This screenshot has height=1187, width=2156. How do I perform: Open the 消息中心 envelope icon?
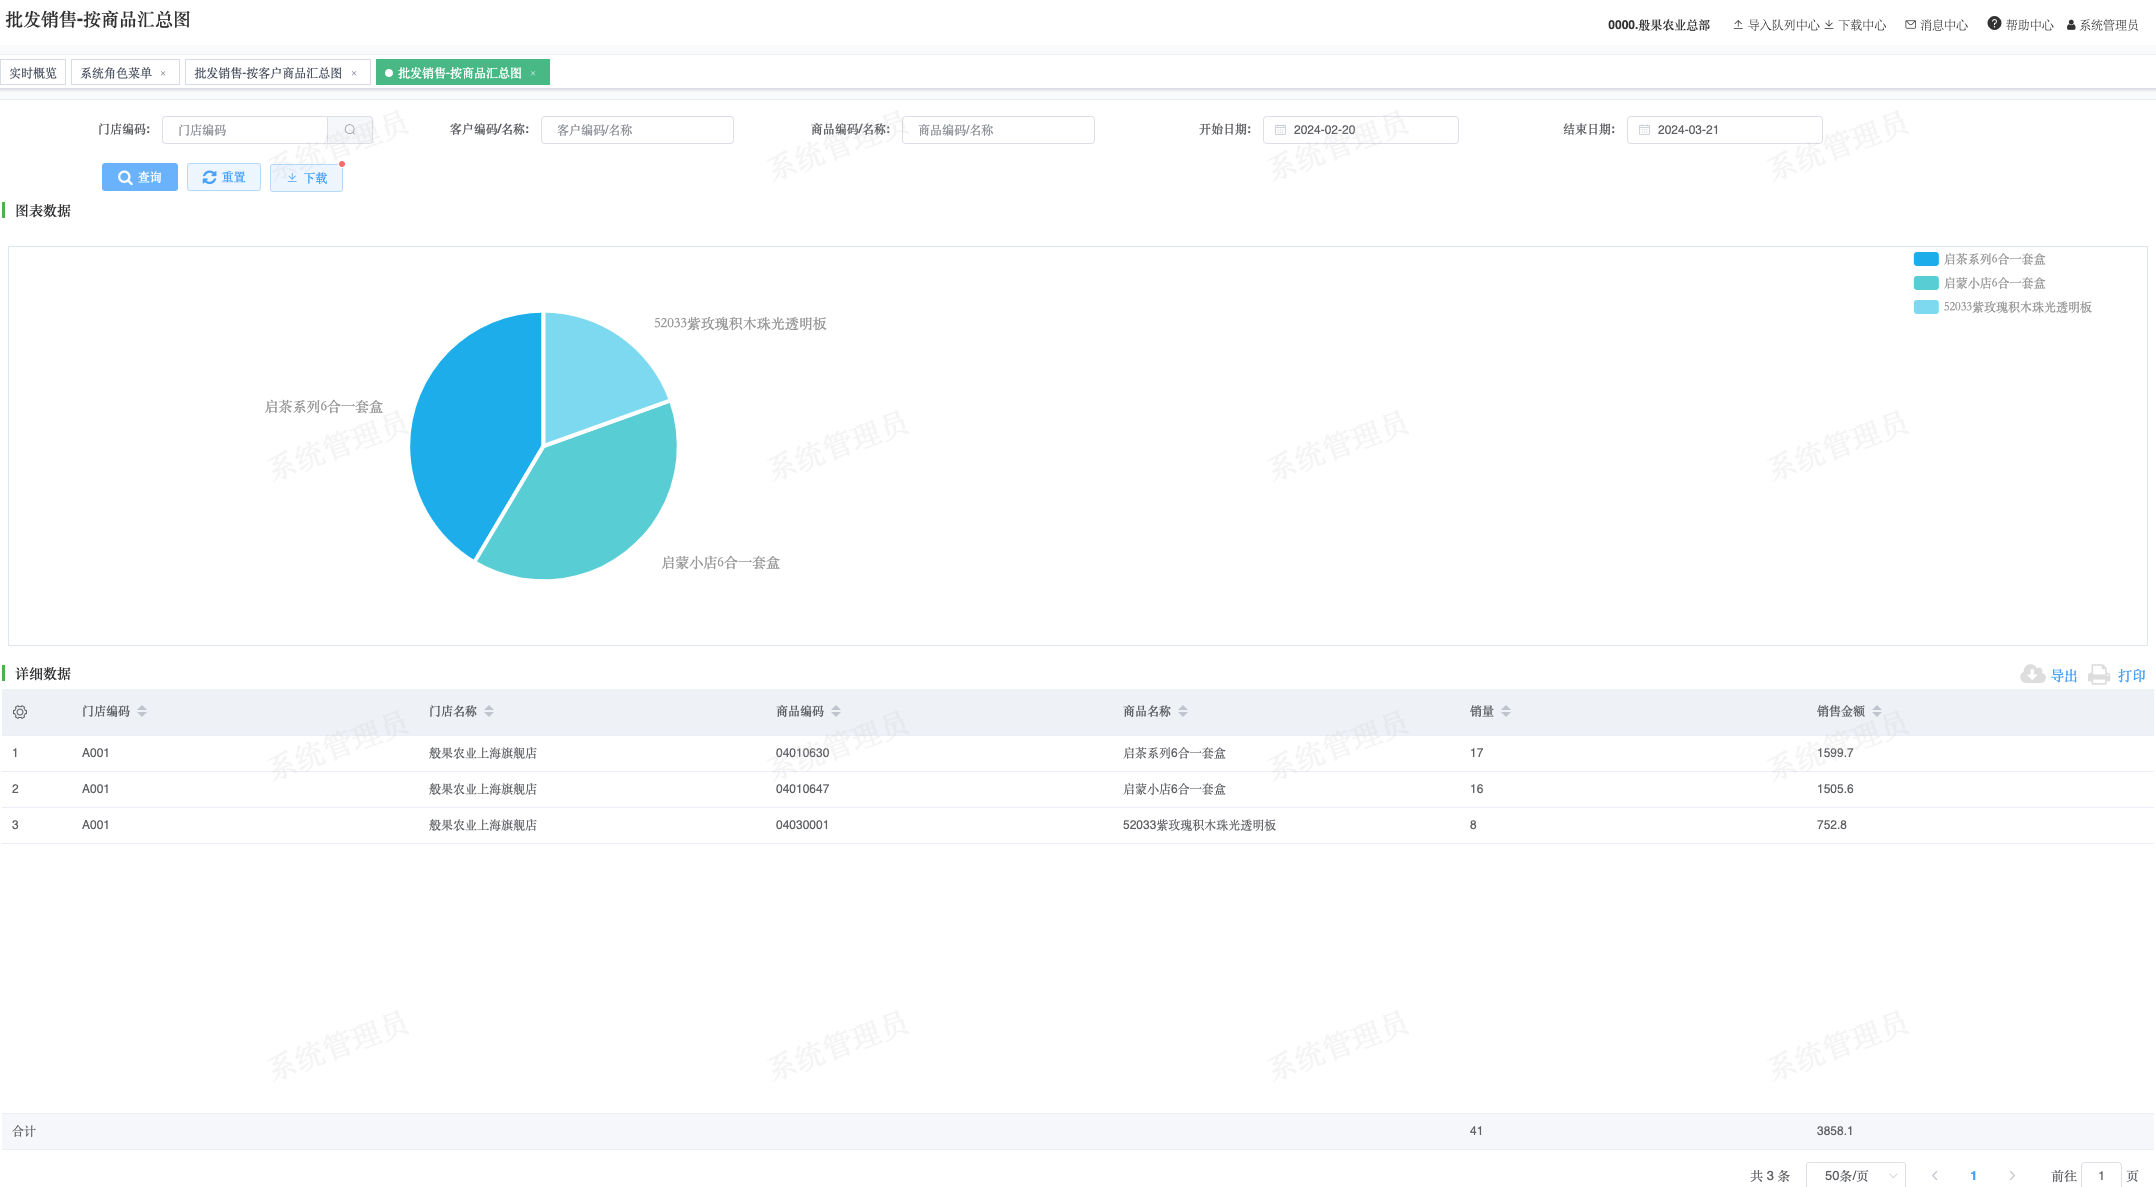coord(1910,25)
